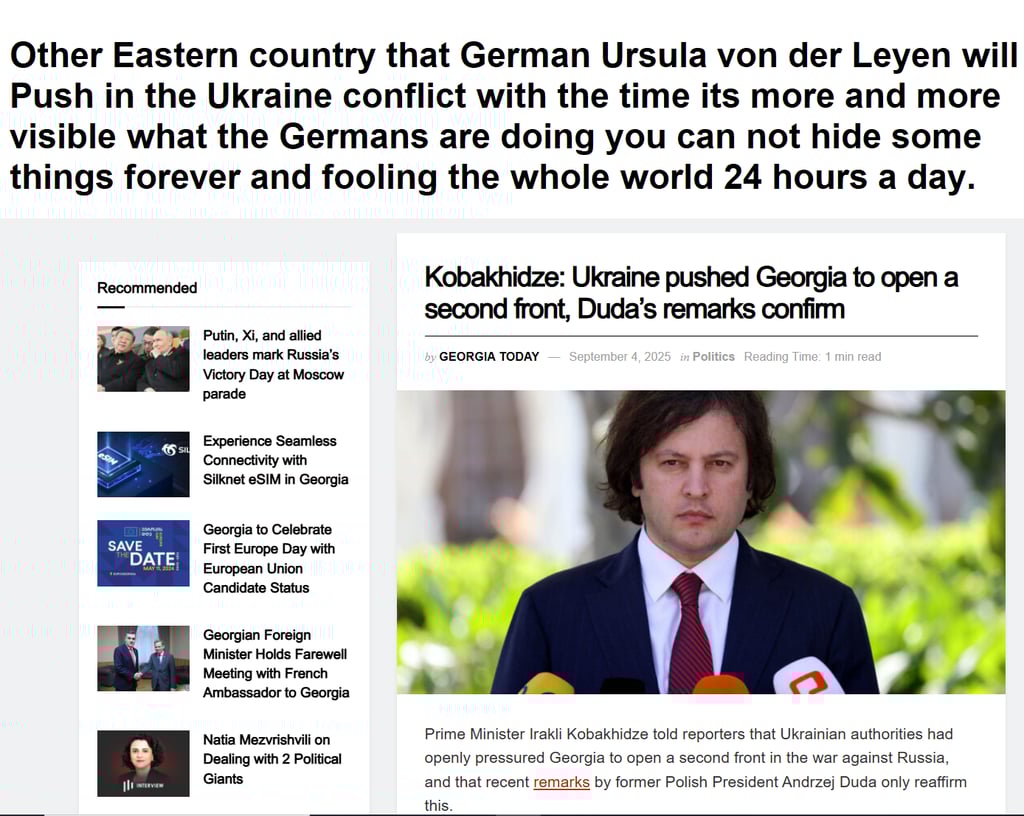
Task: Open 'Natia Mezvrishvili on Dealing with 2 Political Giants'
Action: coord(272,759)
